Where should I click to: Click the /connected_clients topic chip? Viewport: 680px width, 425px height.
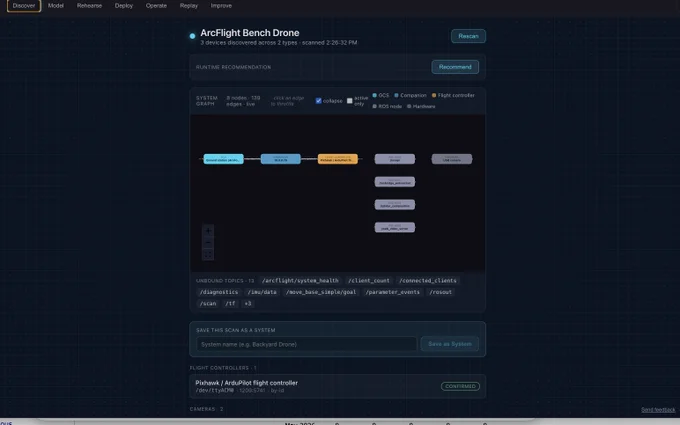coord(428,281)
